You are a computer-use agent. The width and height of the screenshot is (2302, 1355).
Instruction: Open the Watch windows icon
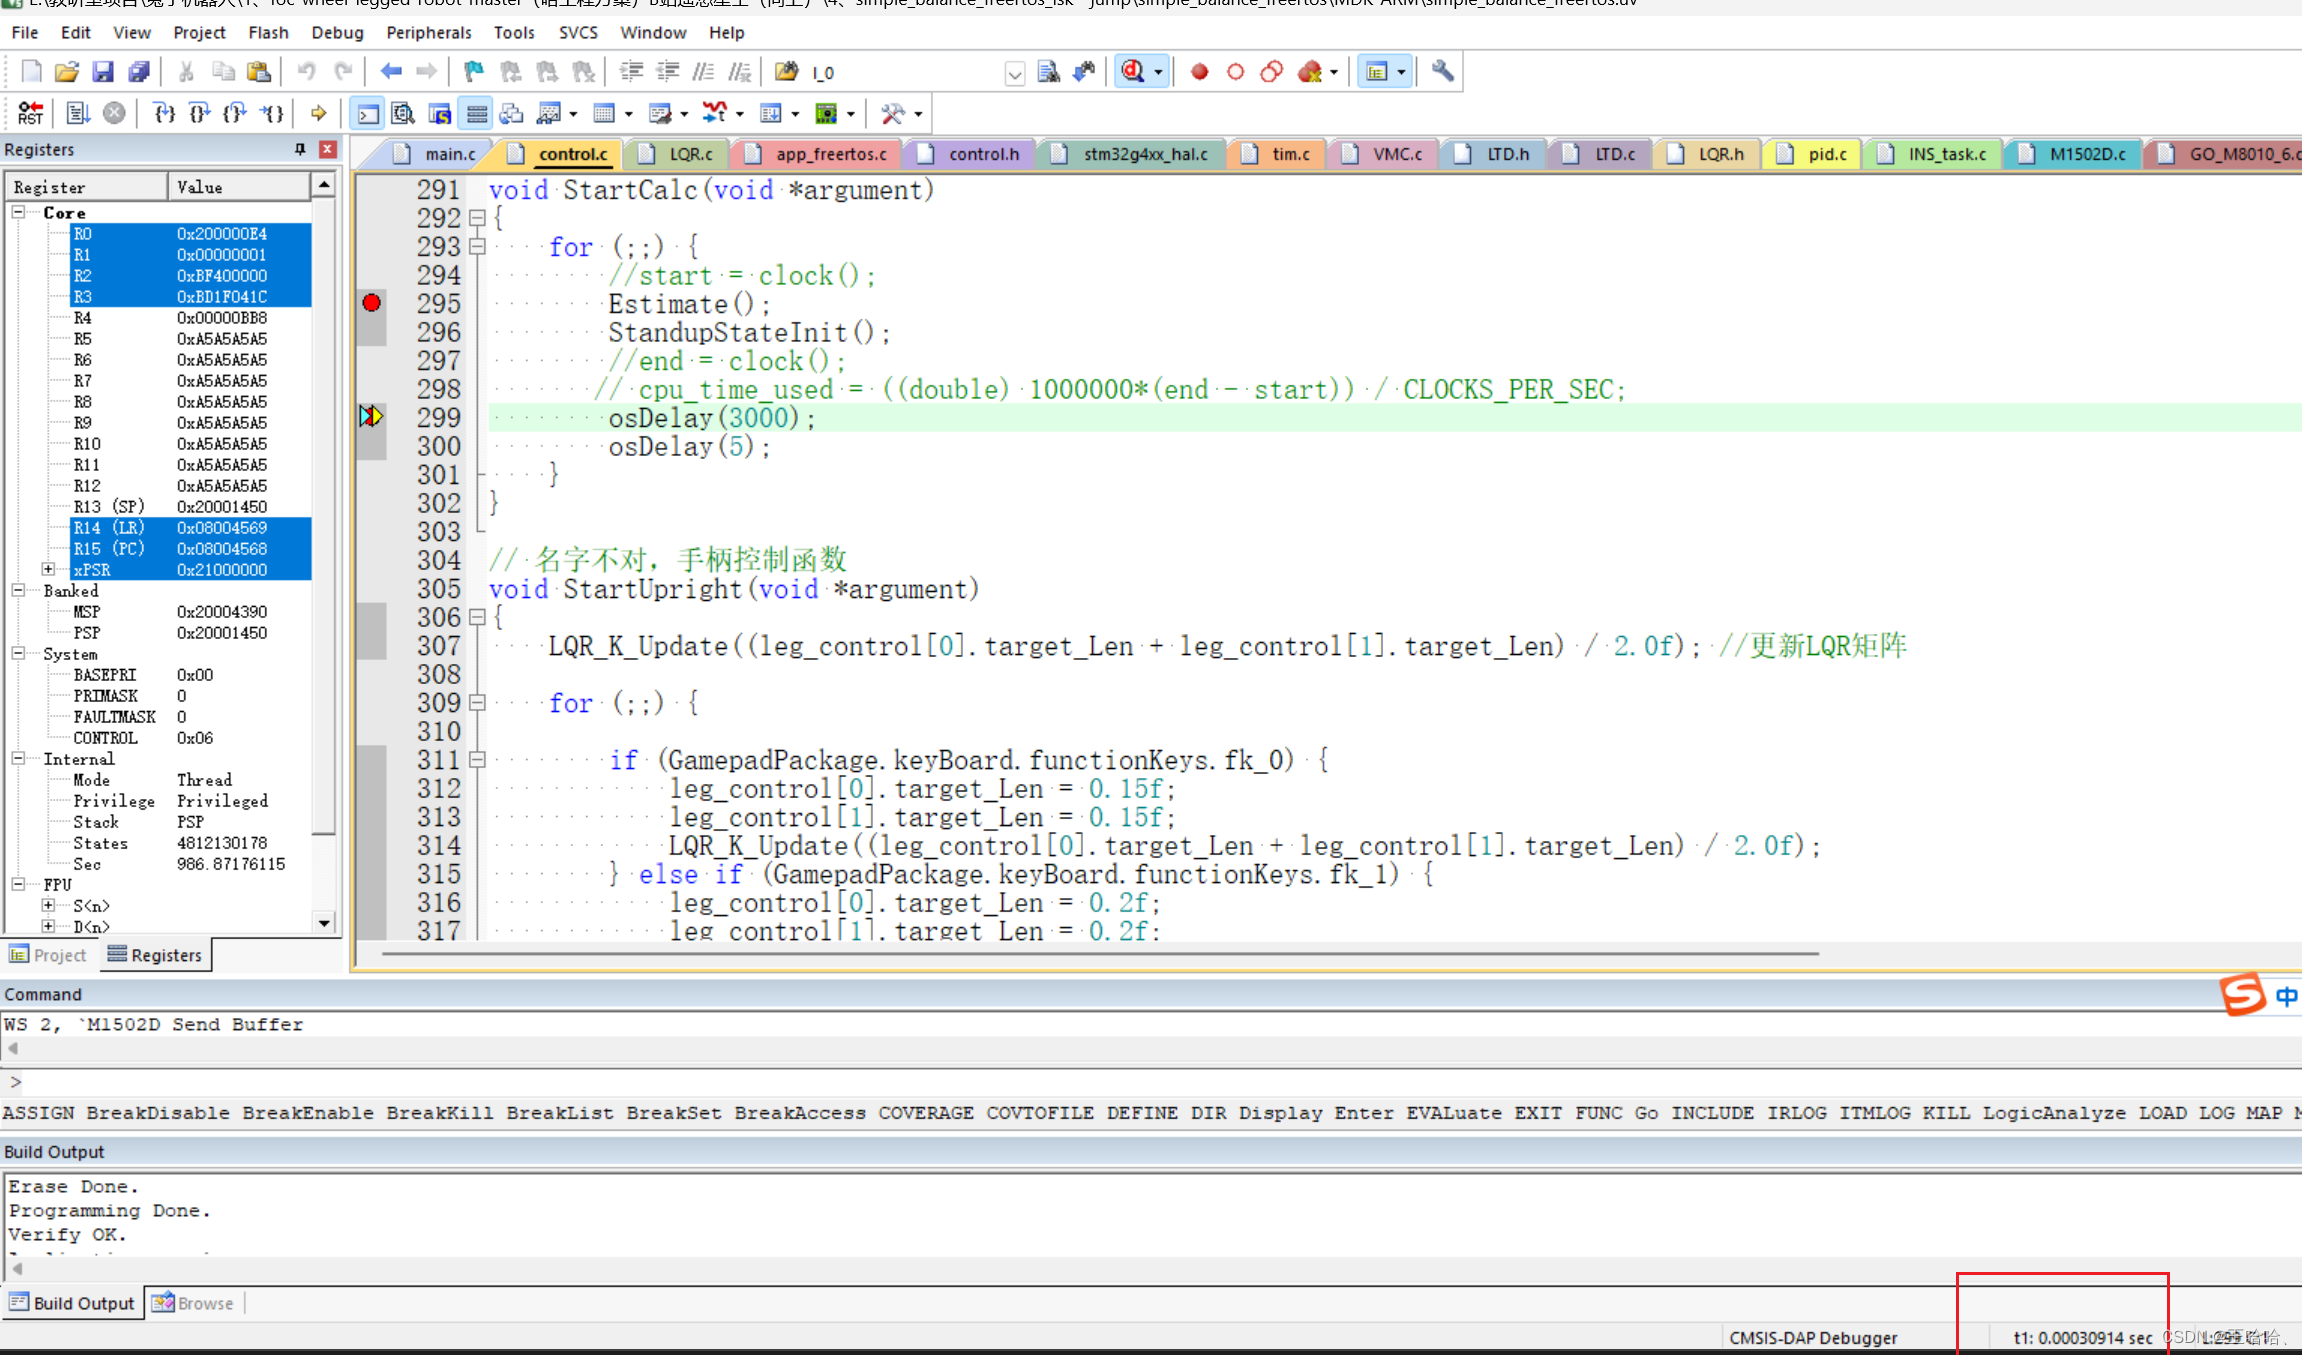[549, 113]
